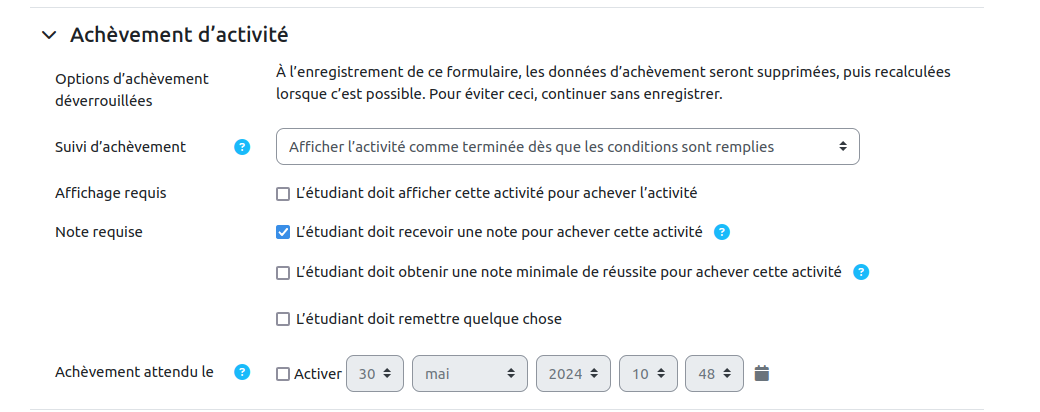Open the calendar date picker icon
The width and height of the screenshot is (1040, 412).
[x=762, y=373]
